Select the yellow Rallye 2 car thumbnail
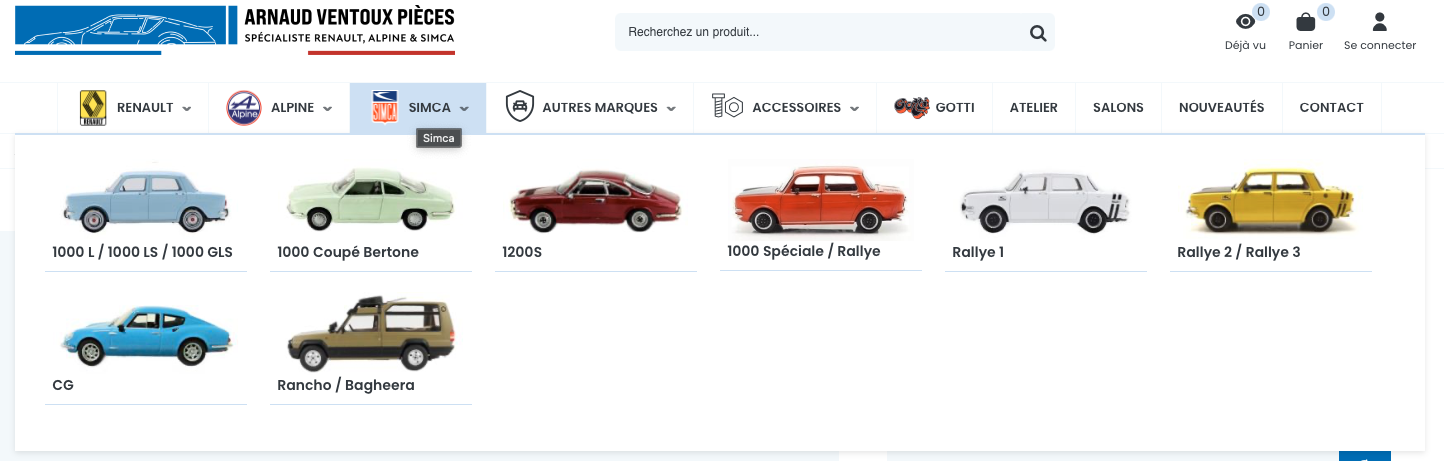The height and width of the screenshot is (461, 1444). tap(1270, 201)
